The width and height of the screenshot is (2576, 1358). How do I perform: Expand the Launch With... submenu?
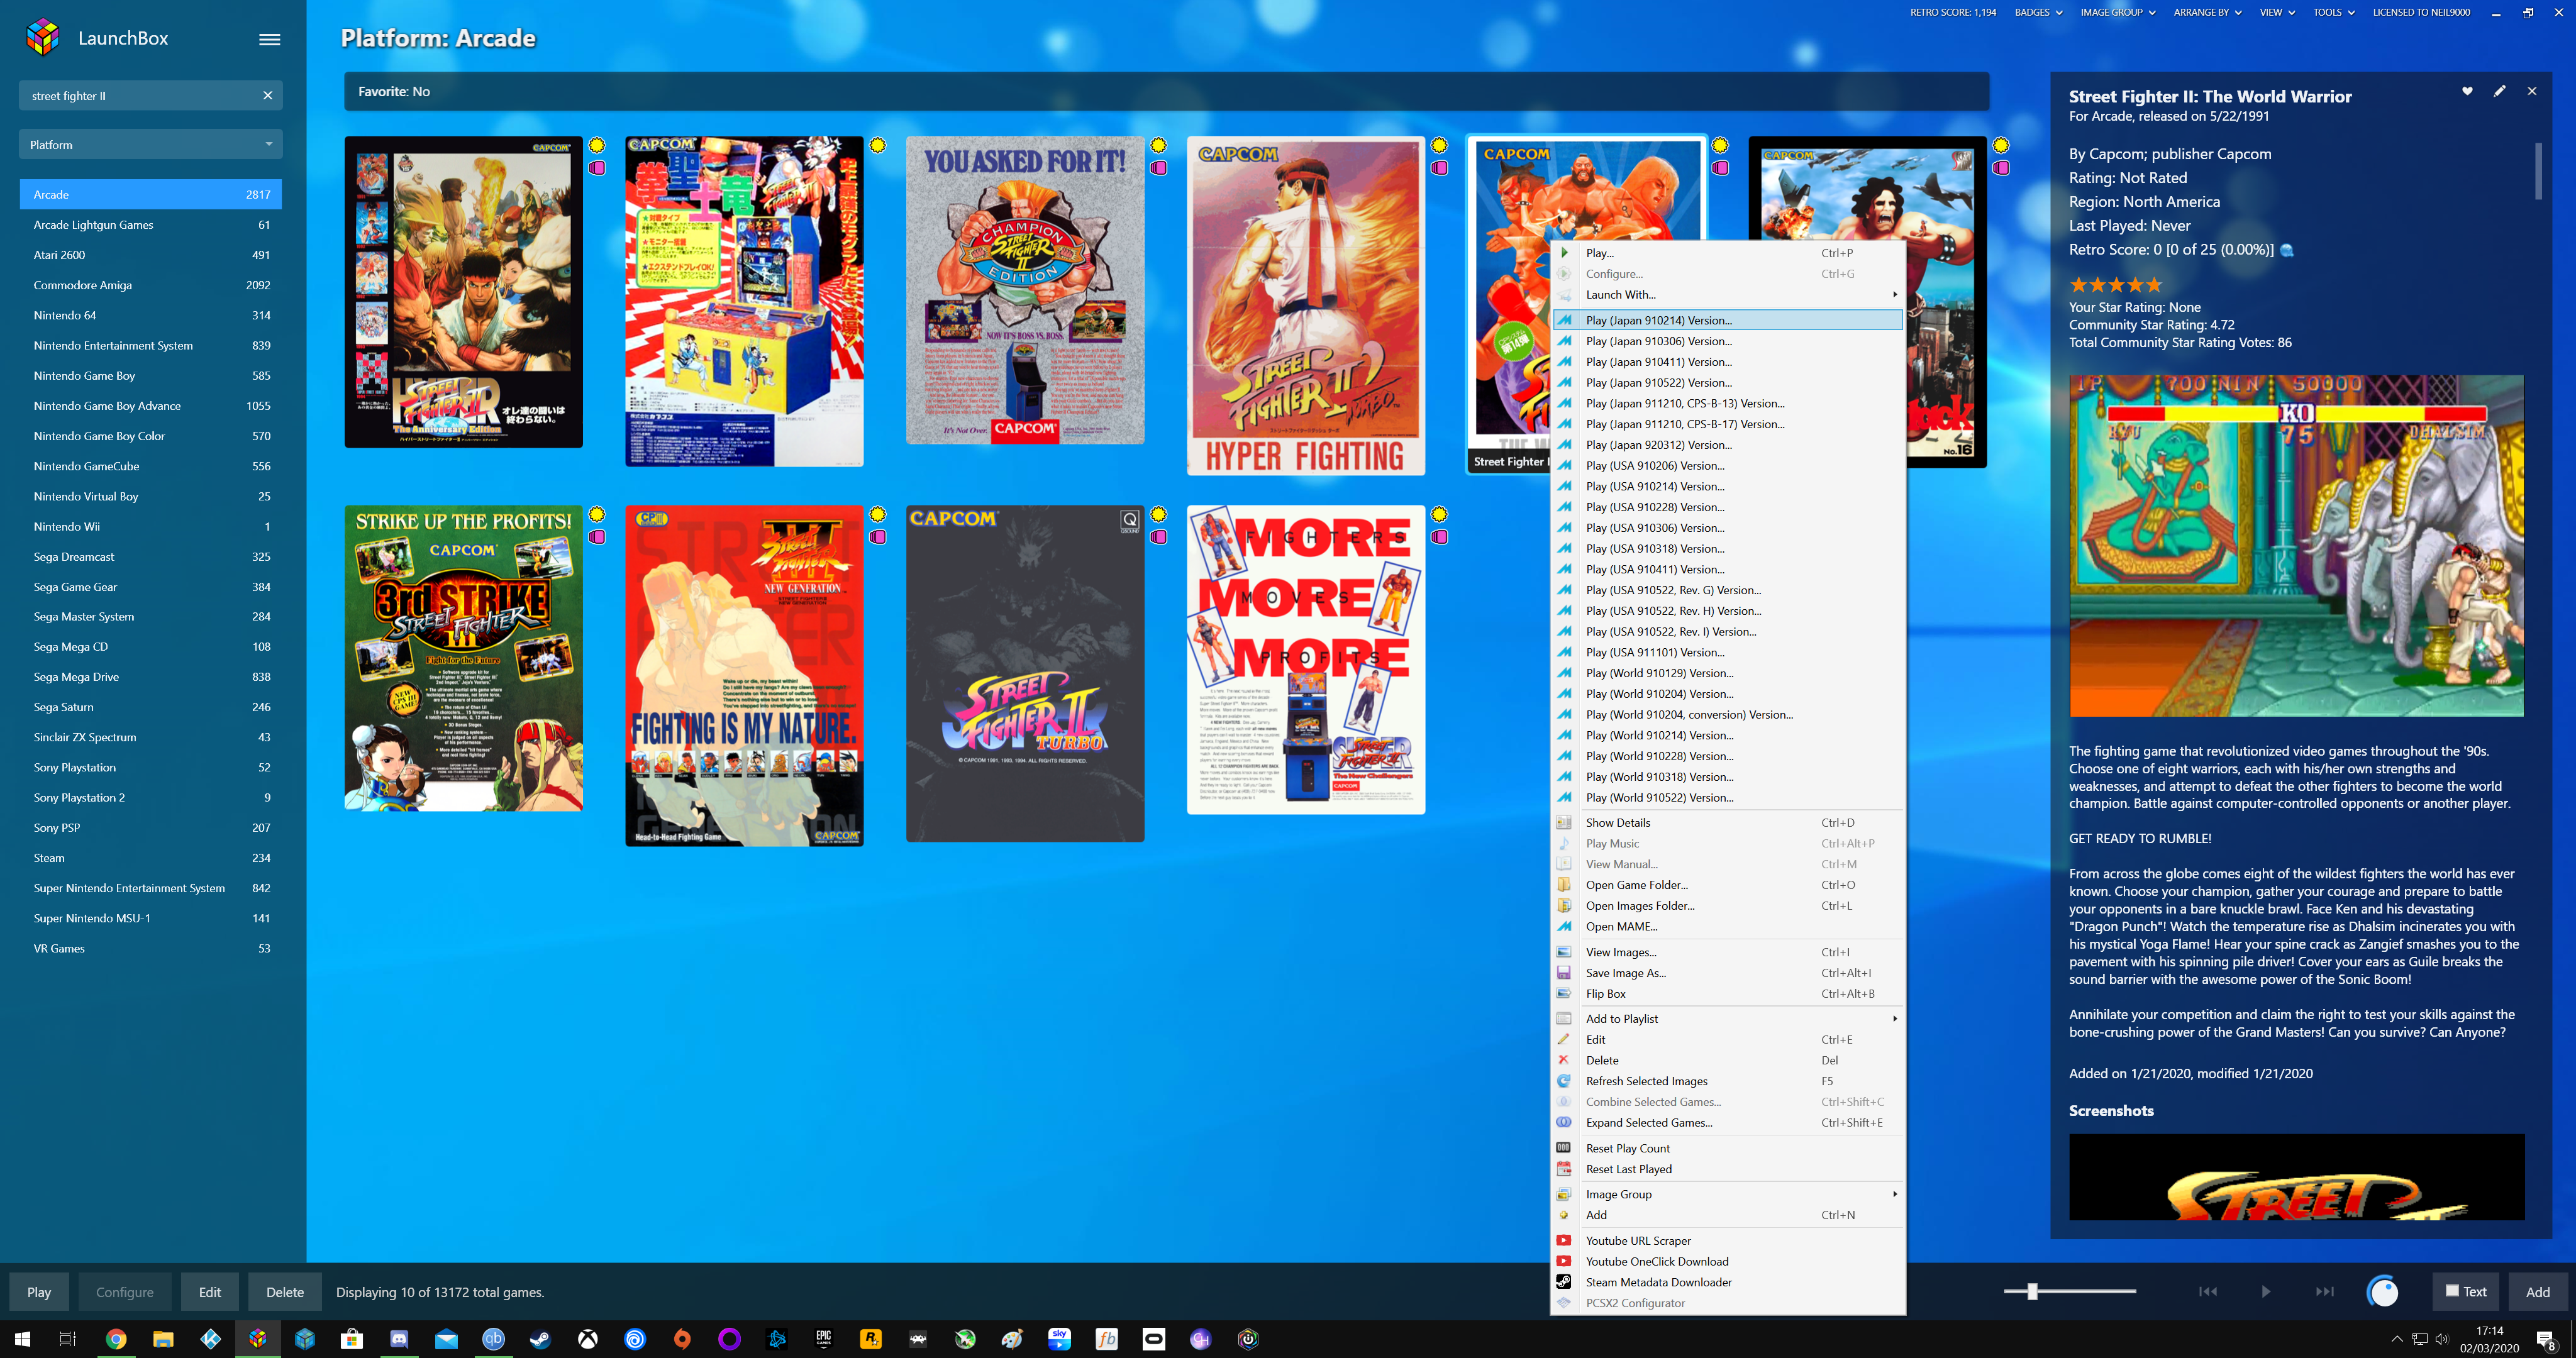point(1727,294)
